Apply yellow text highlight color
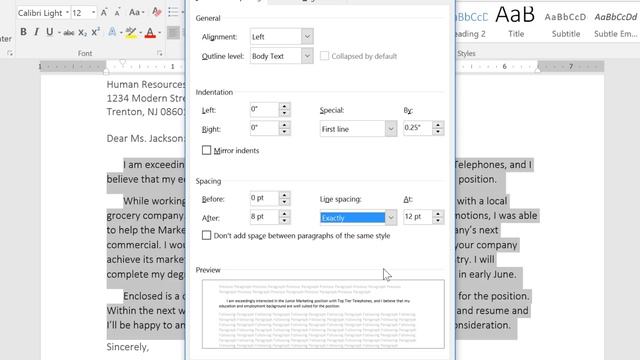Image resolution: width=640 pixels, height=360 pixels. tap(131, 32)
